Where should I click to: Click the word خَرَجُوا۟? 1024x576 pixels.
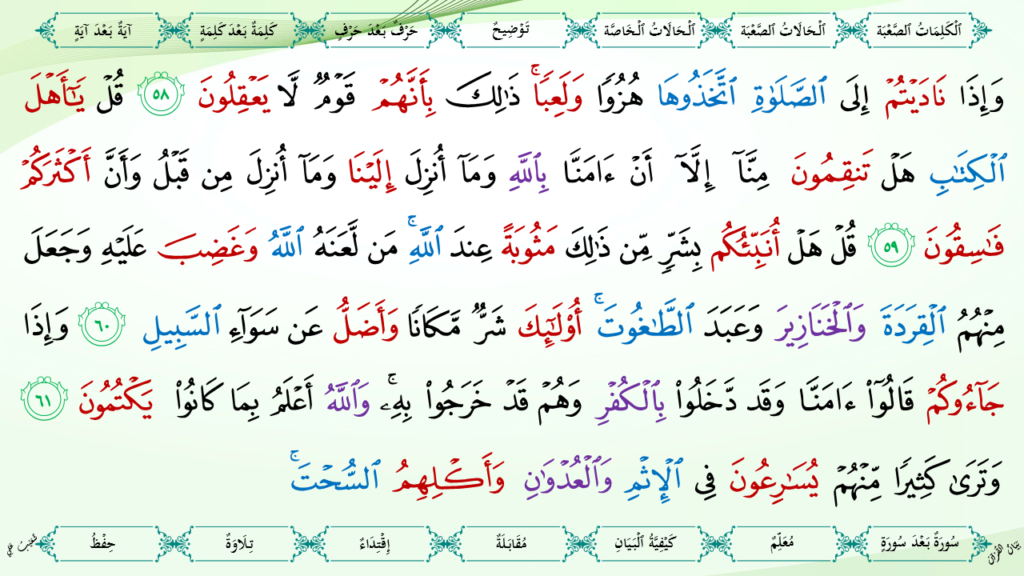tap(457, 400)
